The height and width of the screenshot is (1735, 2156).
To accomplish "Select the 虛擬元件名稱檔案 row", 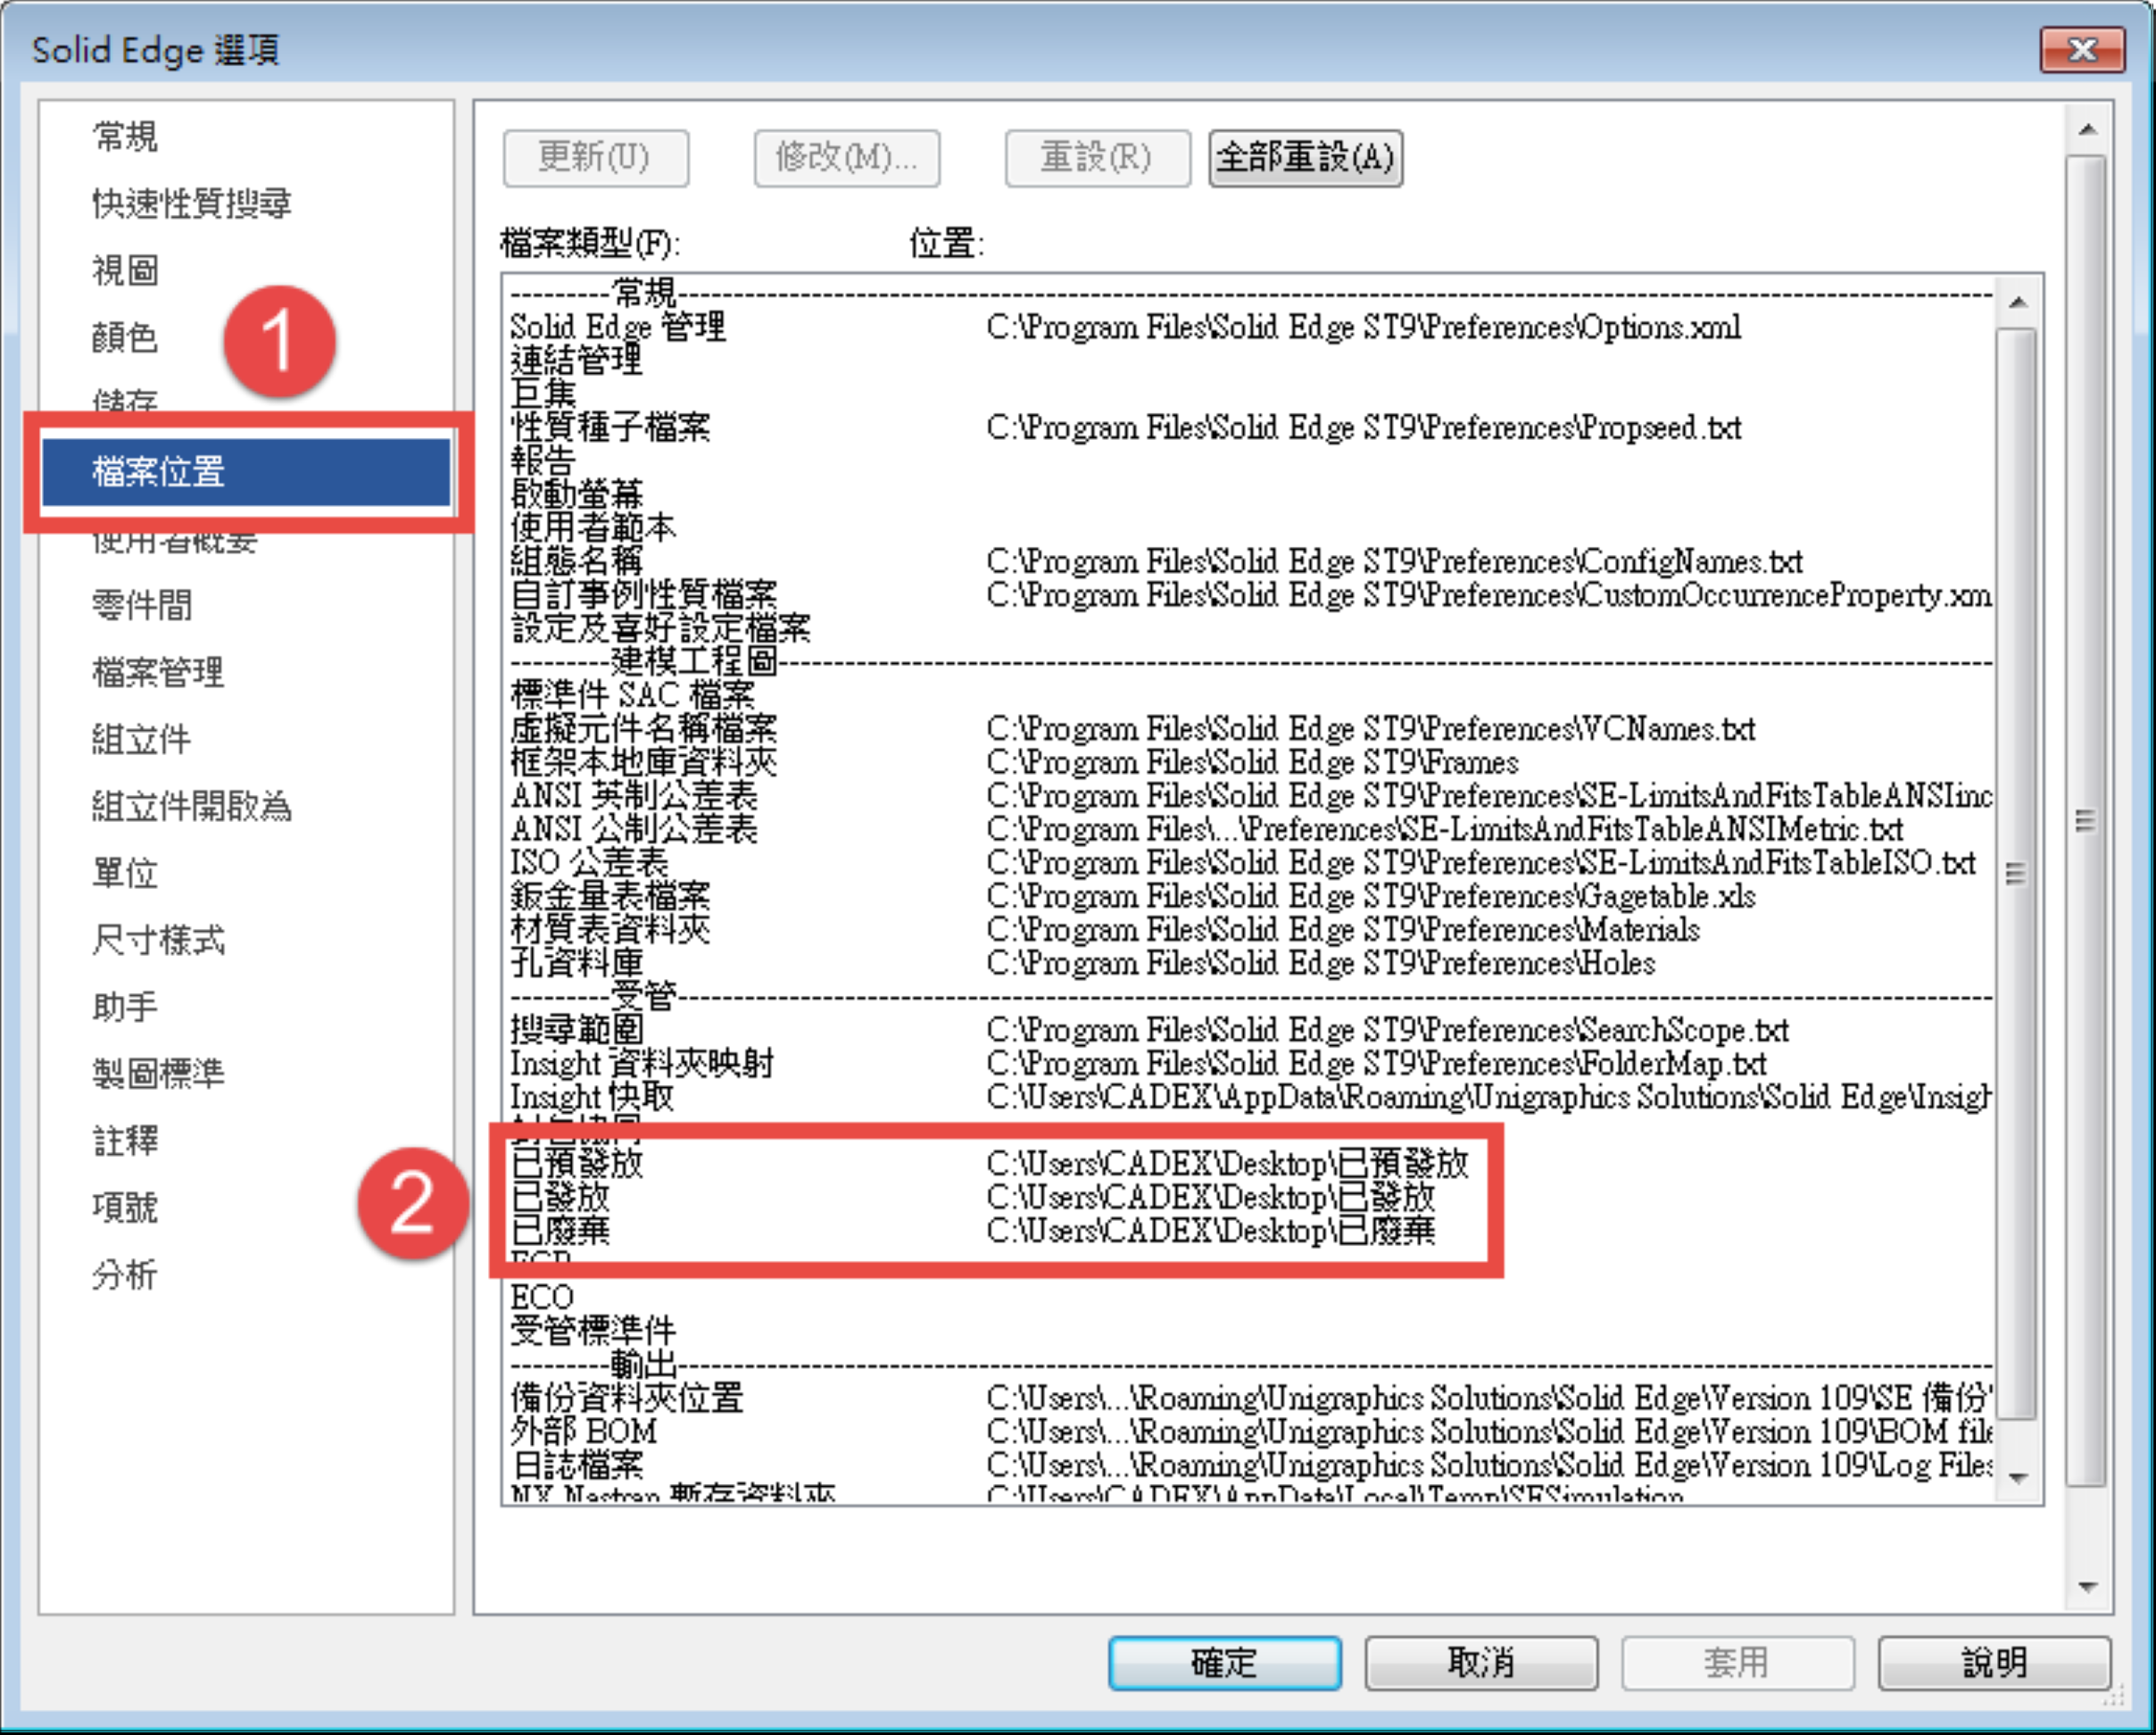I will (x=1250, y=728).
